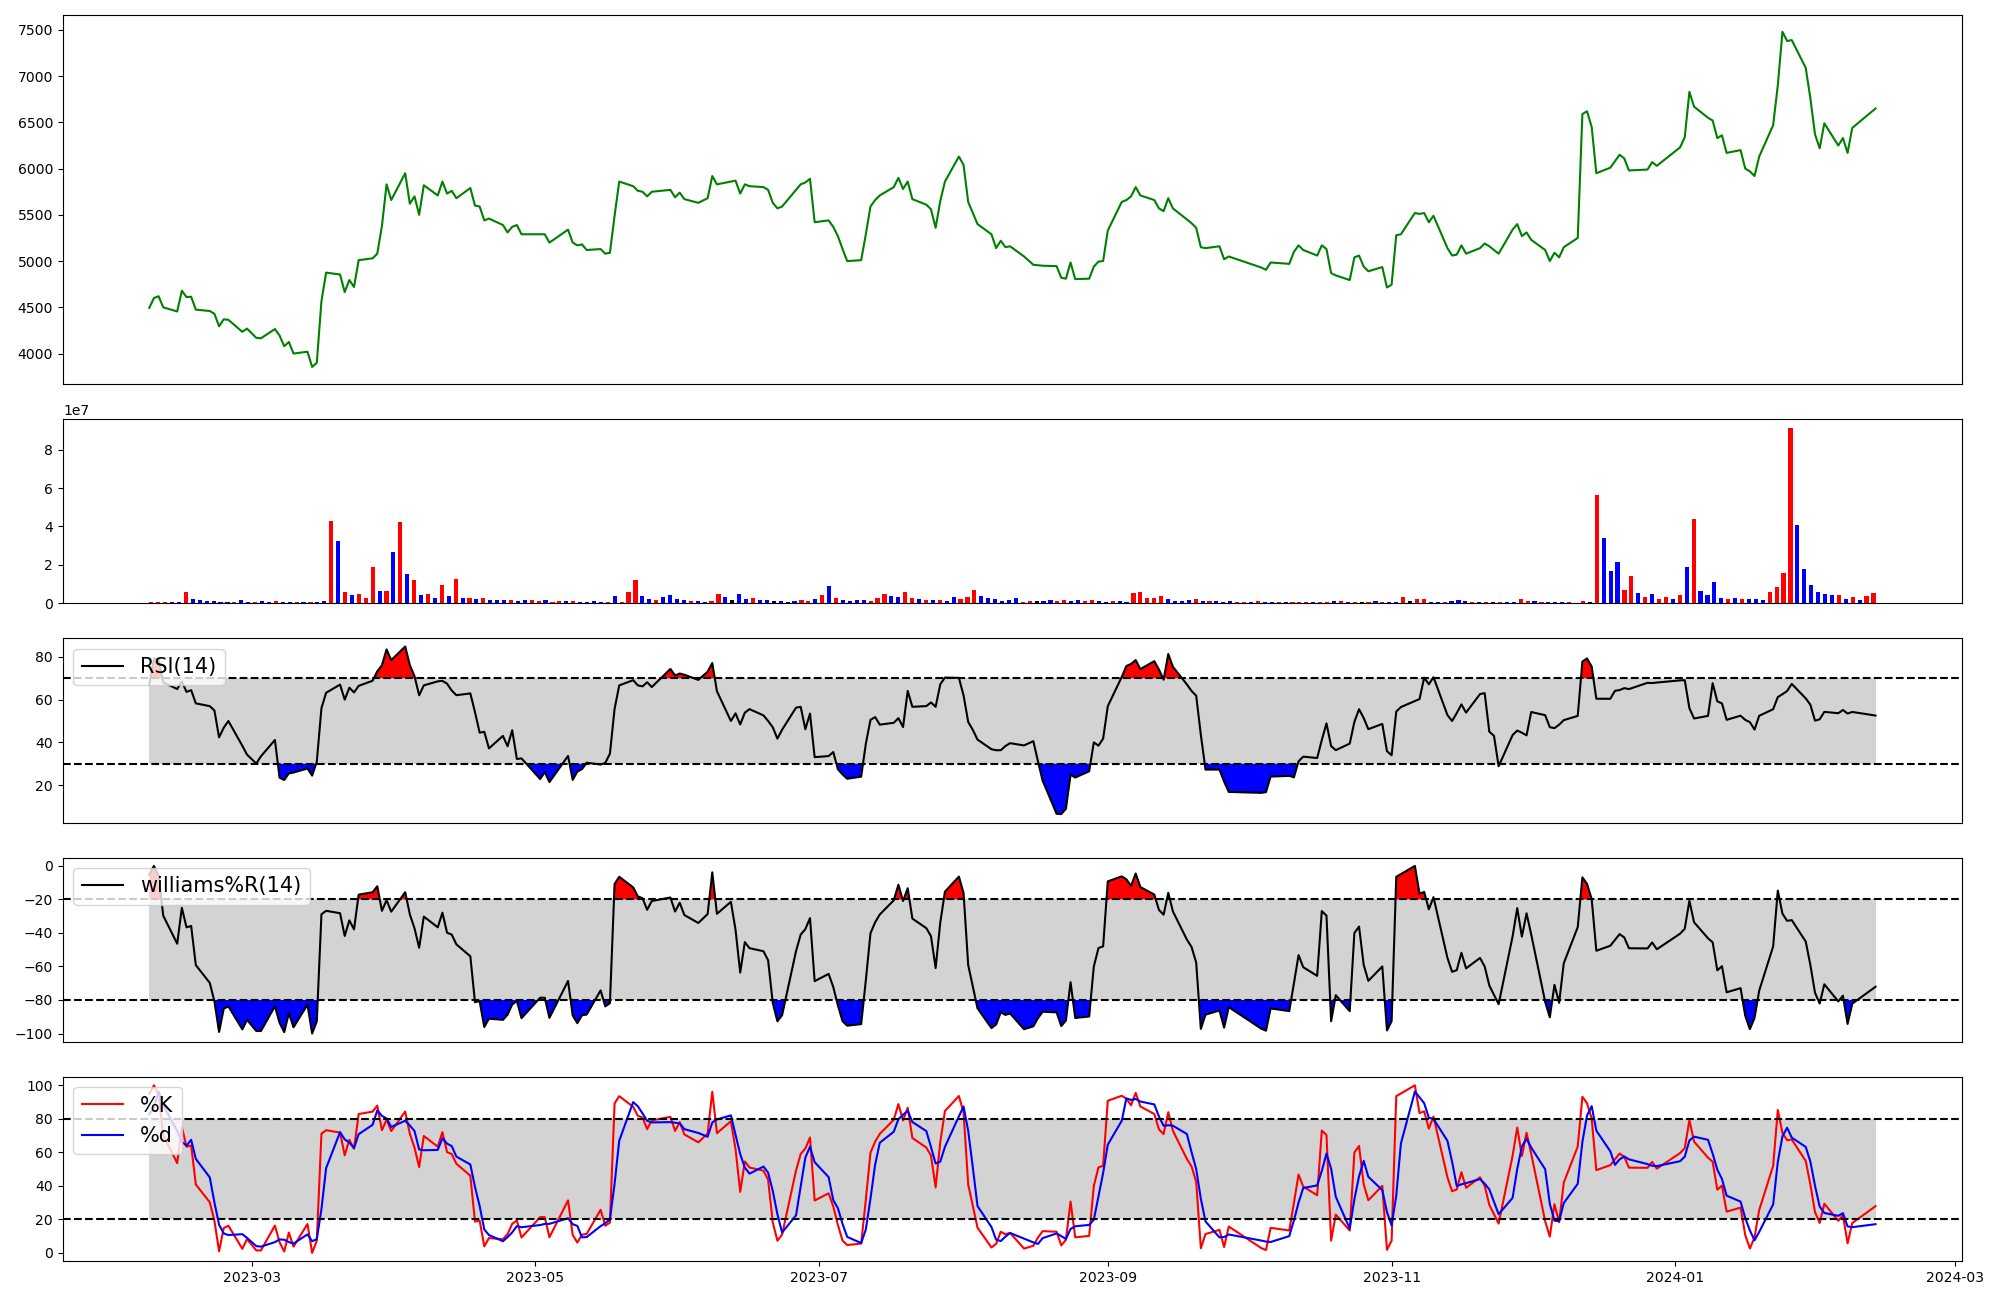Click the %K legend text

tap(156, 1105)
